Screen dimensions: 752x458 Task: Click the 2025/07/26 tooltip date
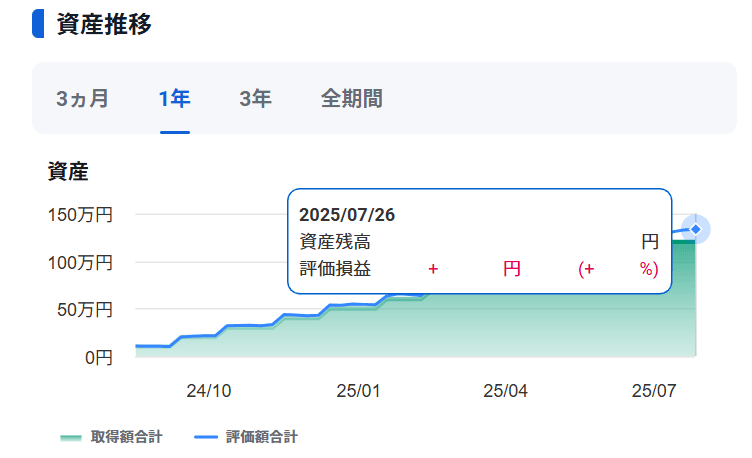coord(347,215)
